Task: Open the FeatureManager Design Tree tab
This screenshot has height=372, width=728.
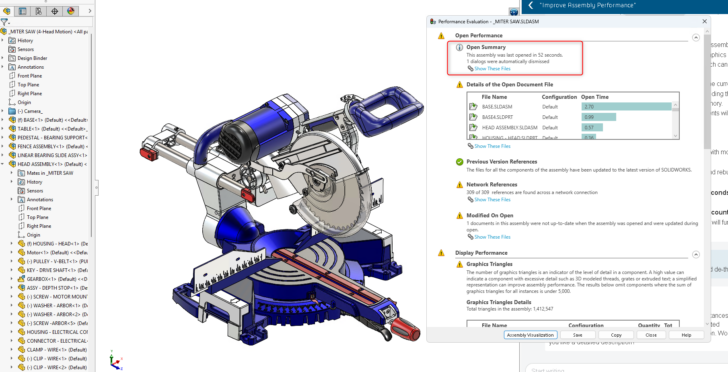Action: tap(6, 11)
